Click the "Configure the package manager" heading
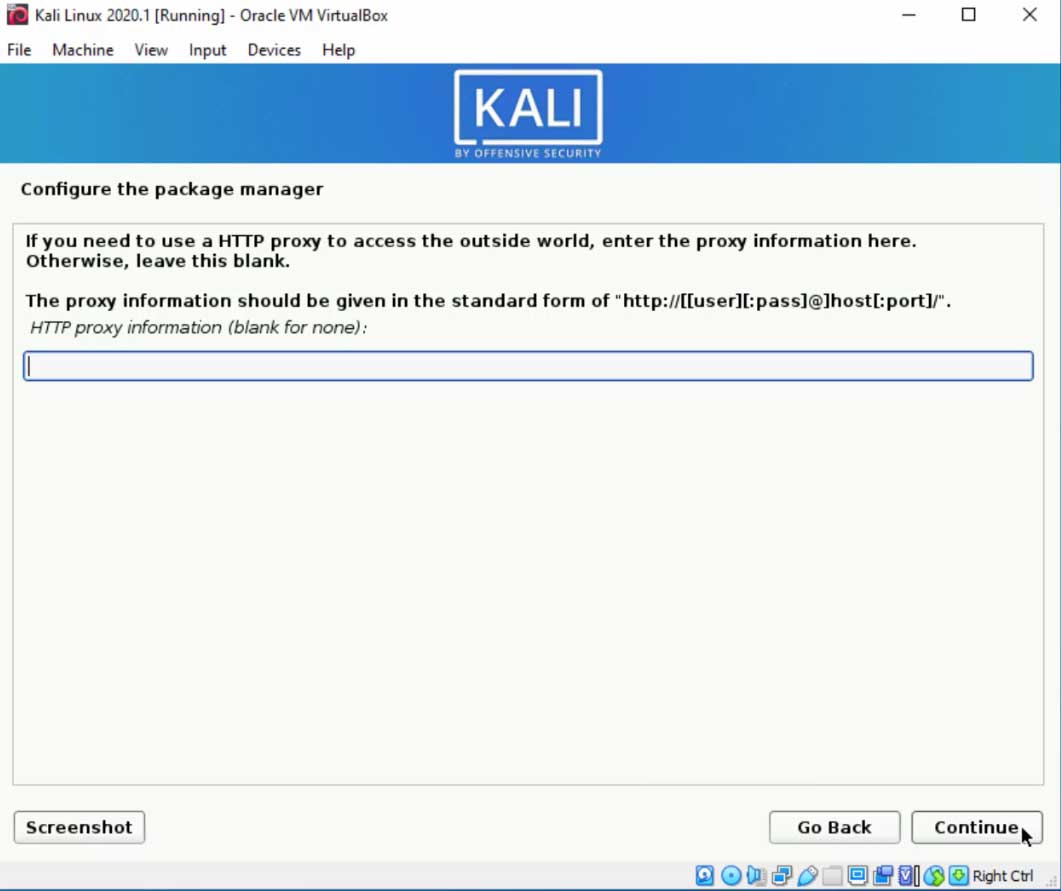This screenshot has height=891, width=1061. click(172, 189)
